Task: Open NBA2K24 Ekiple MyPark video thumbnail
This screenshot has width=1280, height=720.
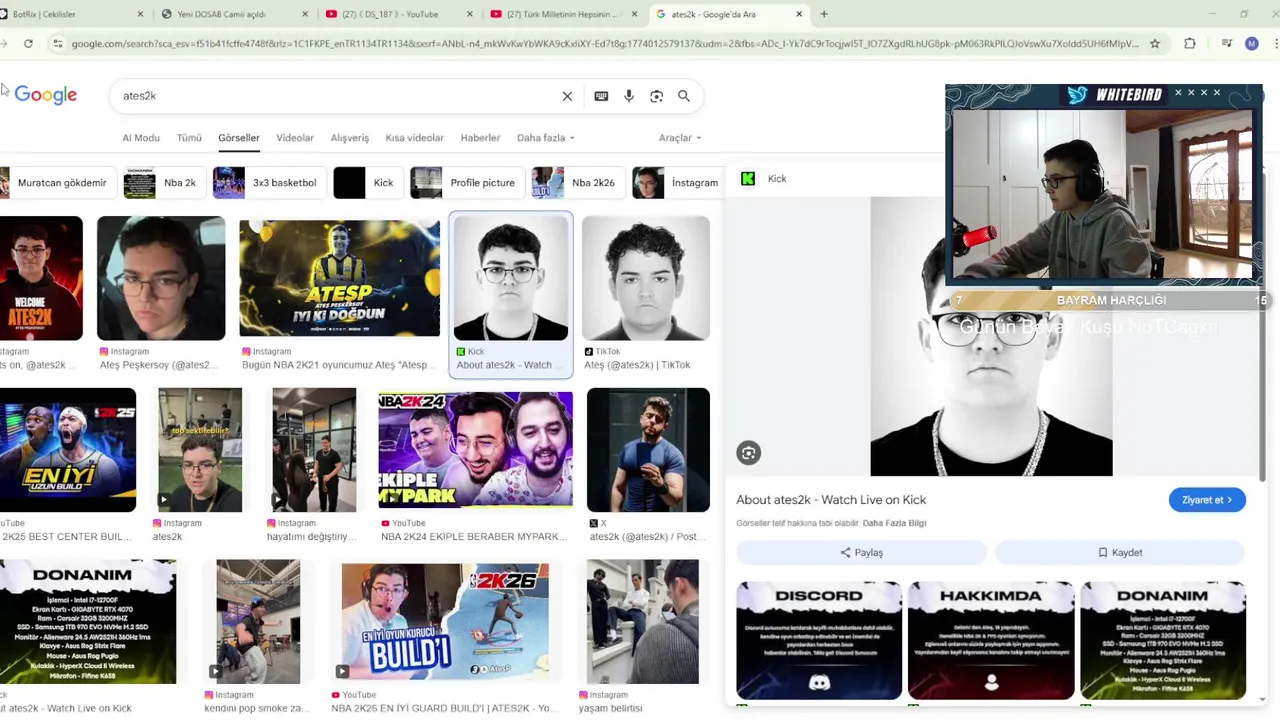Action: (x=475, y=450)
